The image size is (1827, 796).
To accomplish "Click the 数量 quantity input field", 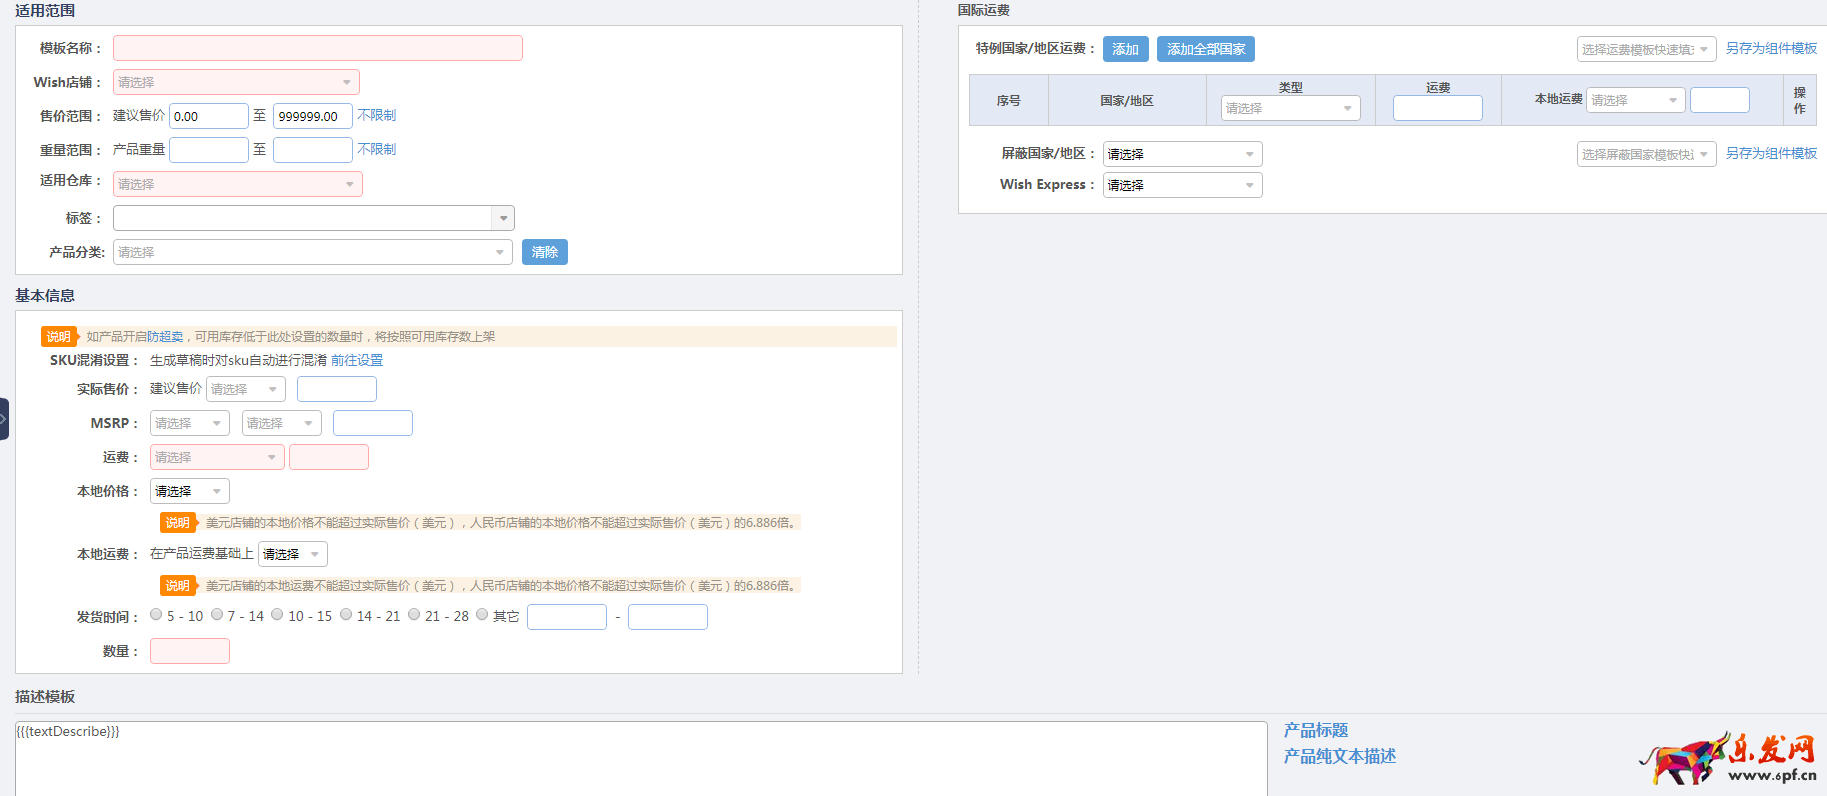I will (190, 651).
